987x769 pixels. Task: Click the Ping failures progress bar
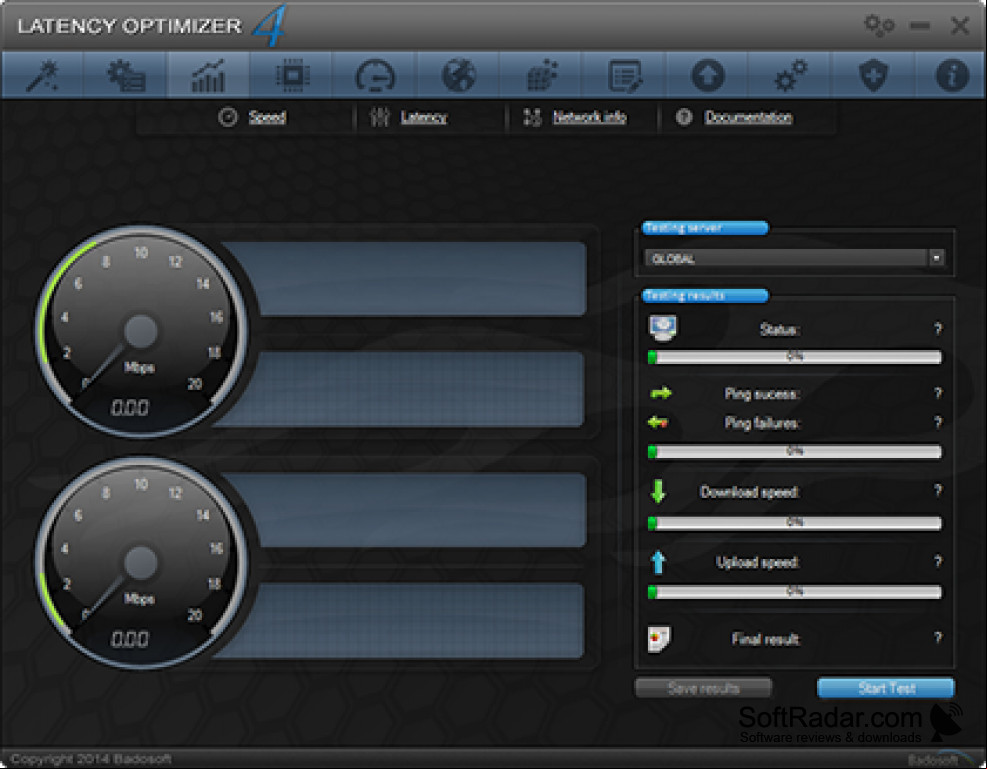coord(795,451)
